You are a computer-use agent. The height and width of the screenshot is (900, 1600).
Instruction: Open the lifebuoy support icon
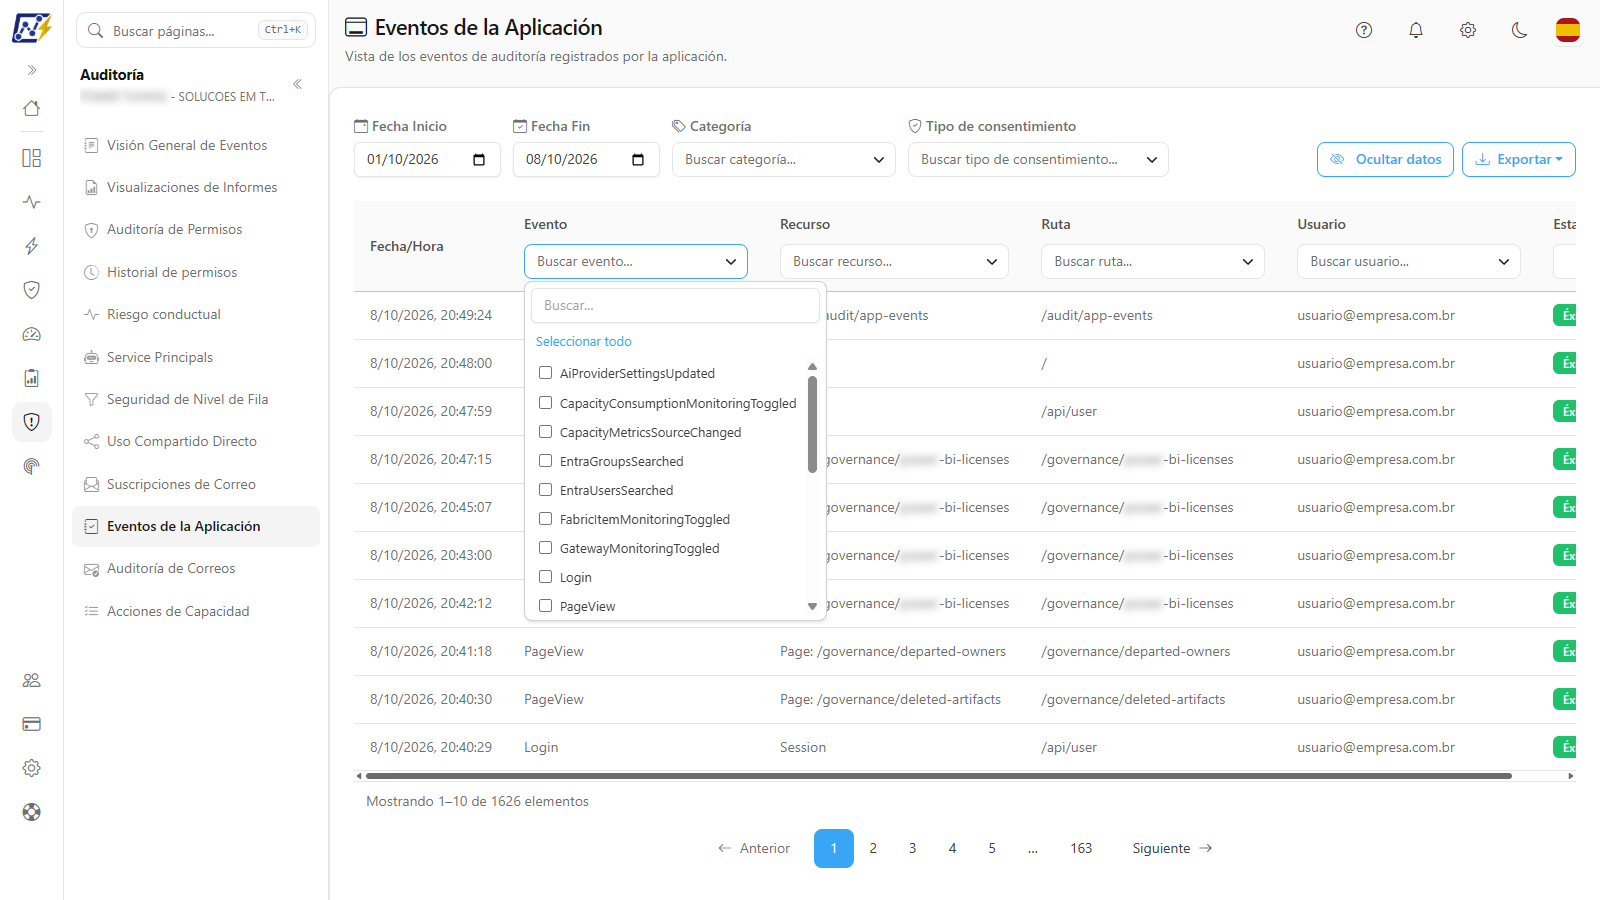tap(32, 812)
